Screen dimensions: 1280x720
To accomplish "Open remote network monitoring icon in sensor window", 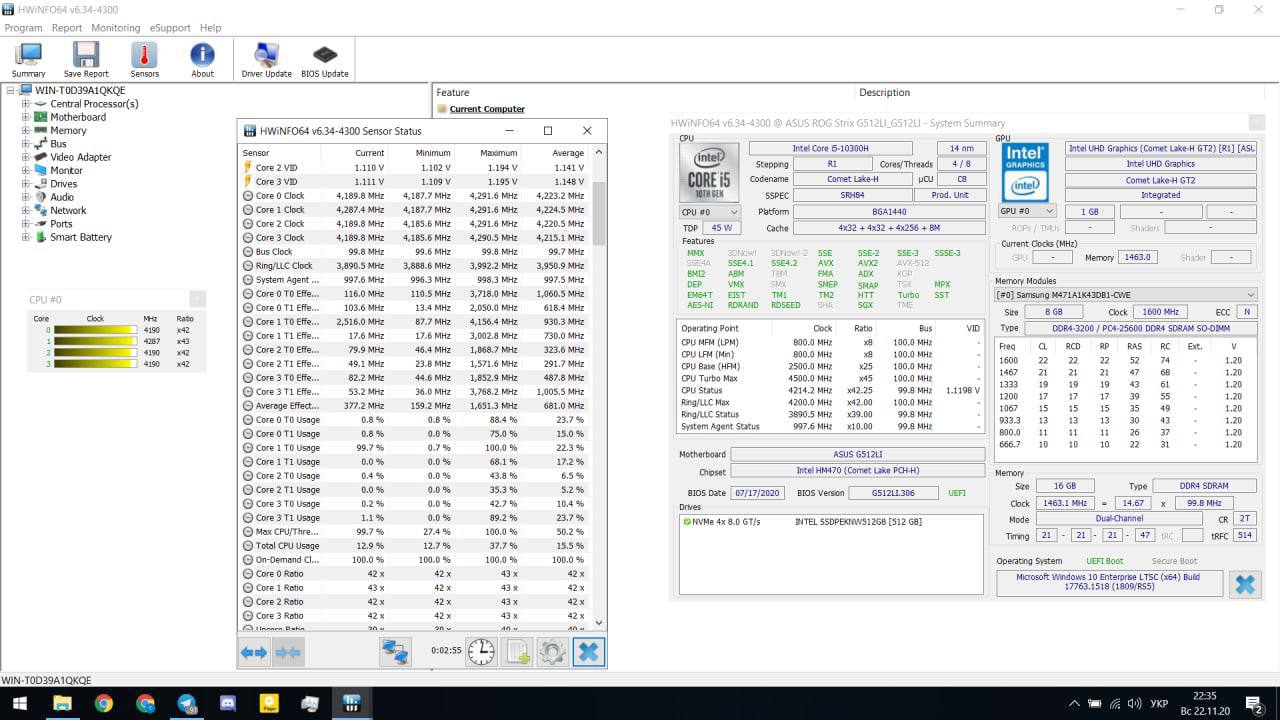I will coord(396,652).
